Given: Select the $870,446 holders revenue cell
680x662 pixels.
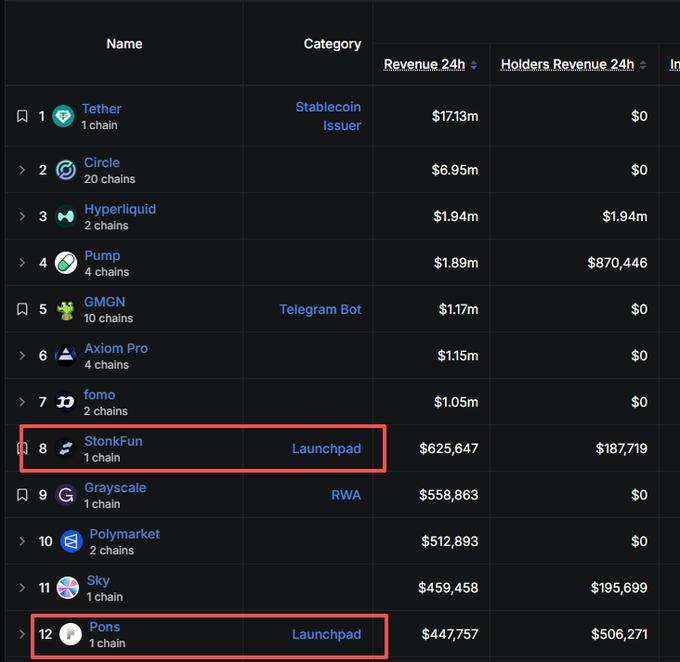Looking at the screenshot, I should point(617,263).
